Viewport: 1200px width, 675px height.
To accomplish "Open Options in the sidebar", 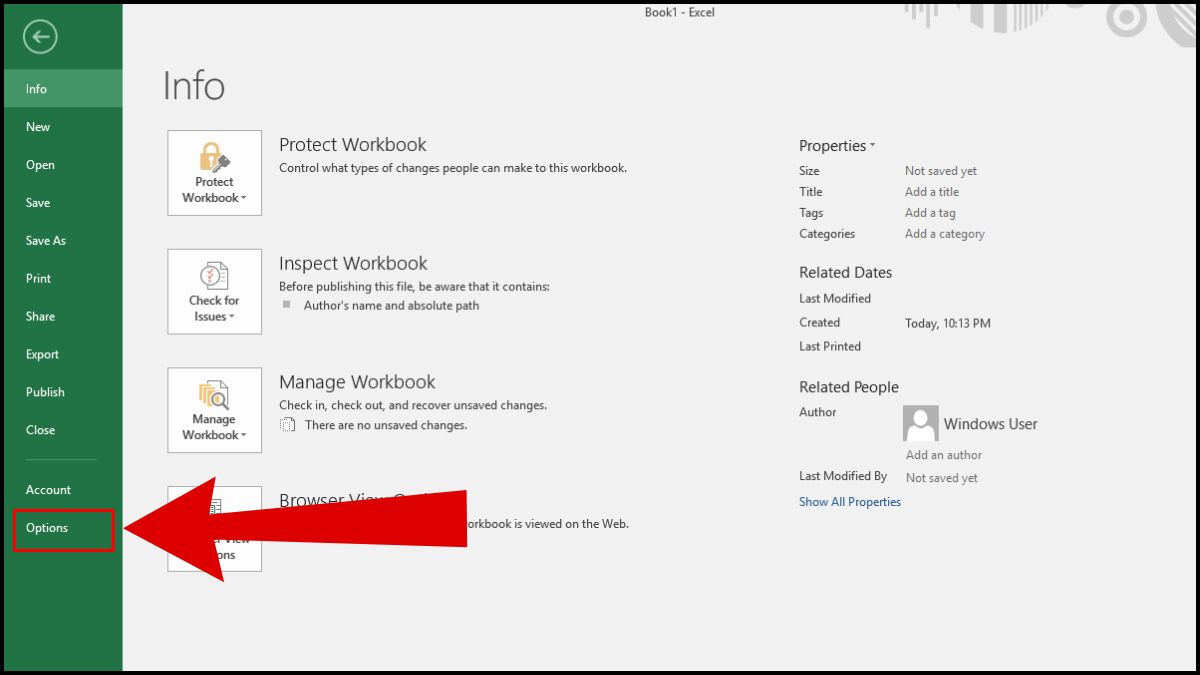I will (x=63, y=529).
